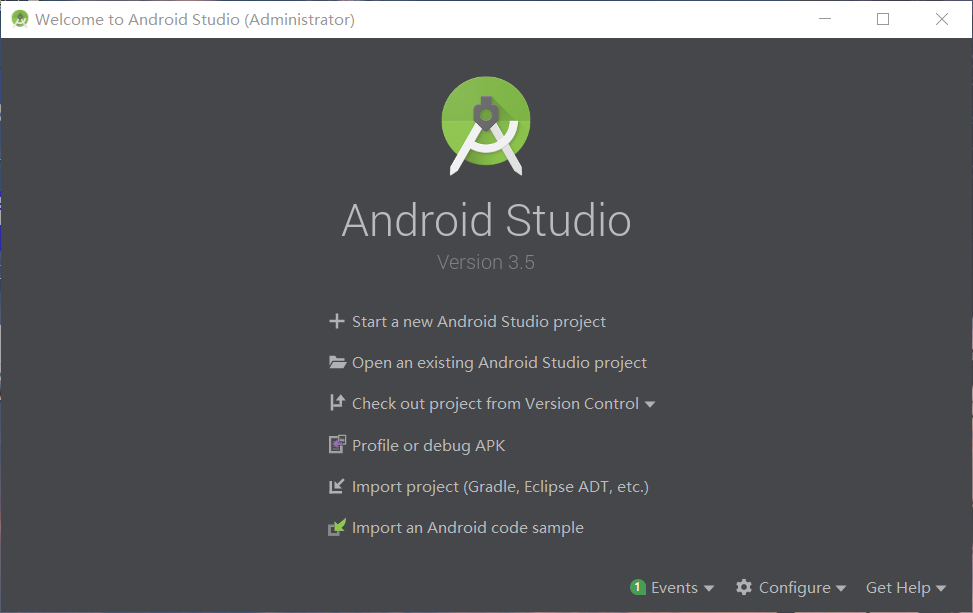
Task: Open an existing Android Studio project
Action: coord(499,362)
